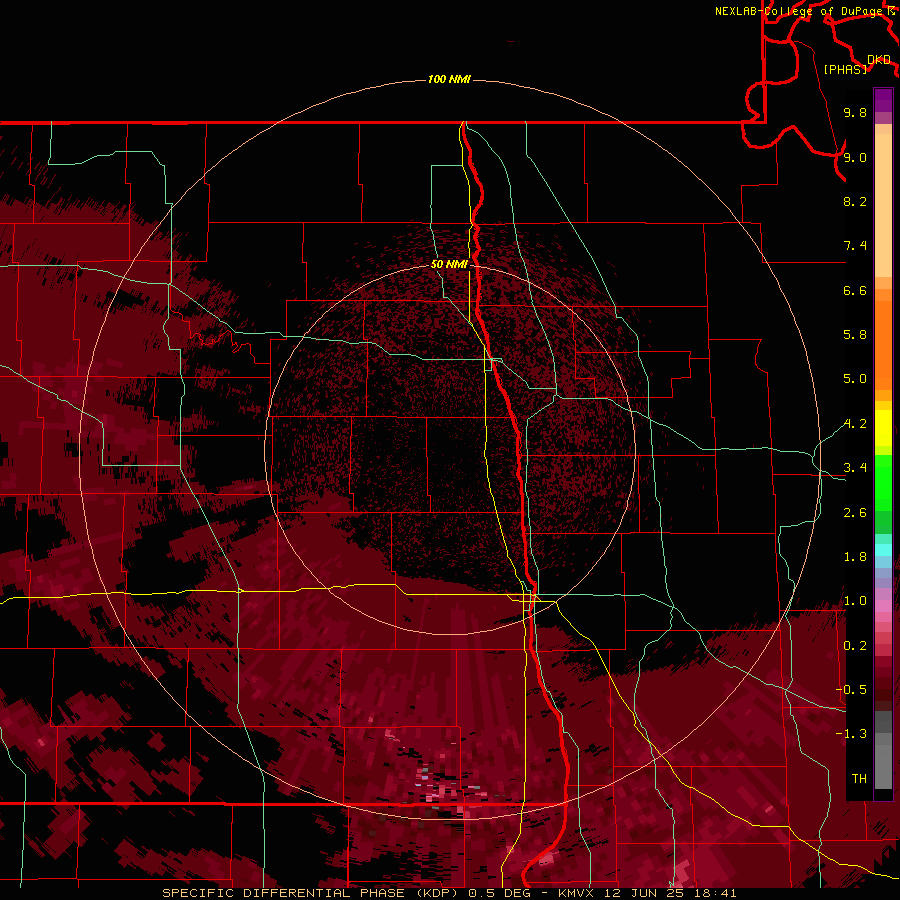Screen dimensions: 900x900
Task: Click the 4.2 value on color scale
Action: [855, 424]
